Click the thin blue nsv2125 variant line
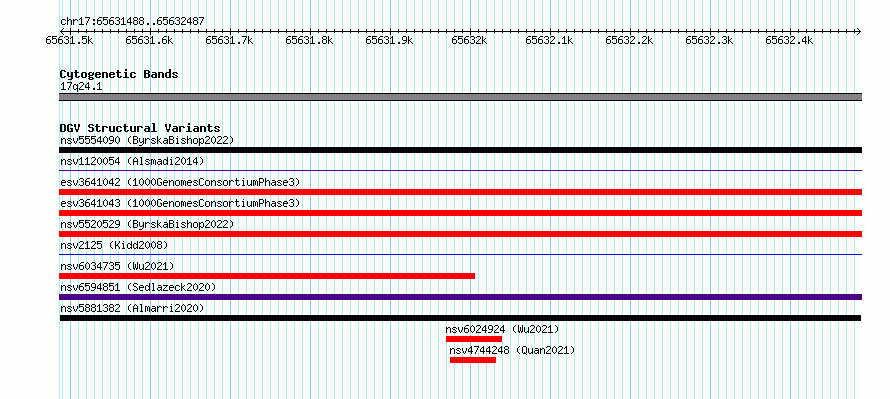This screenshot has width=890, height=399. click(x=461, y=254)
